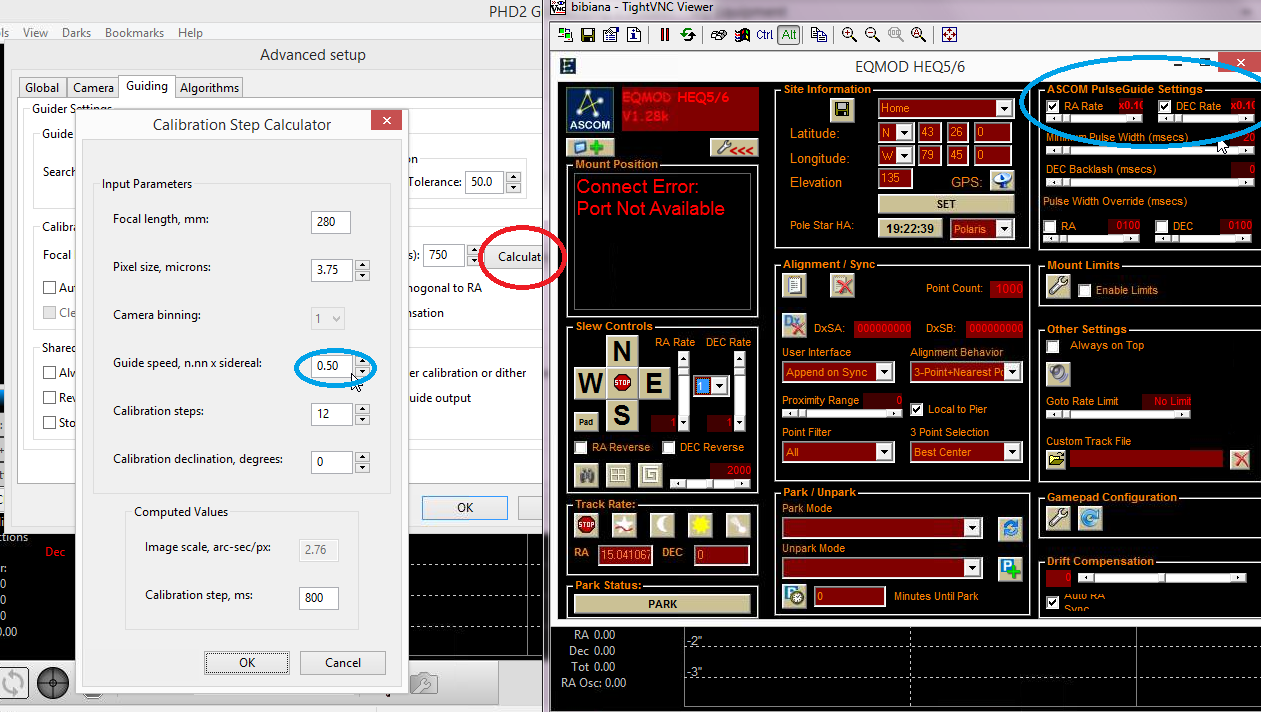This screenshot has width=1261, height=712.
Task: Open the Global tab in Advanced setup
Action: [43, 88]
